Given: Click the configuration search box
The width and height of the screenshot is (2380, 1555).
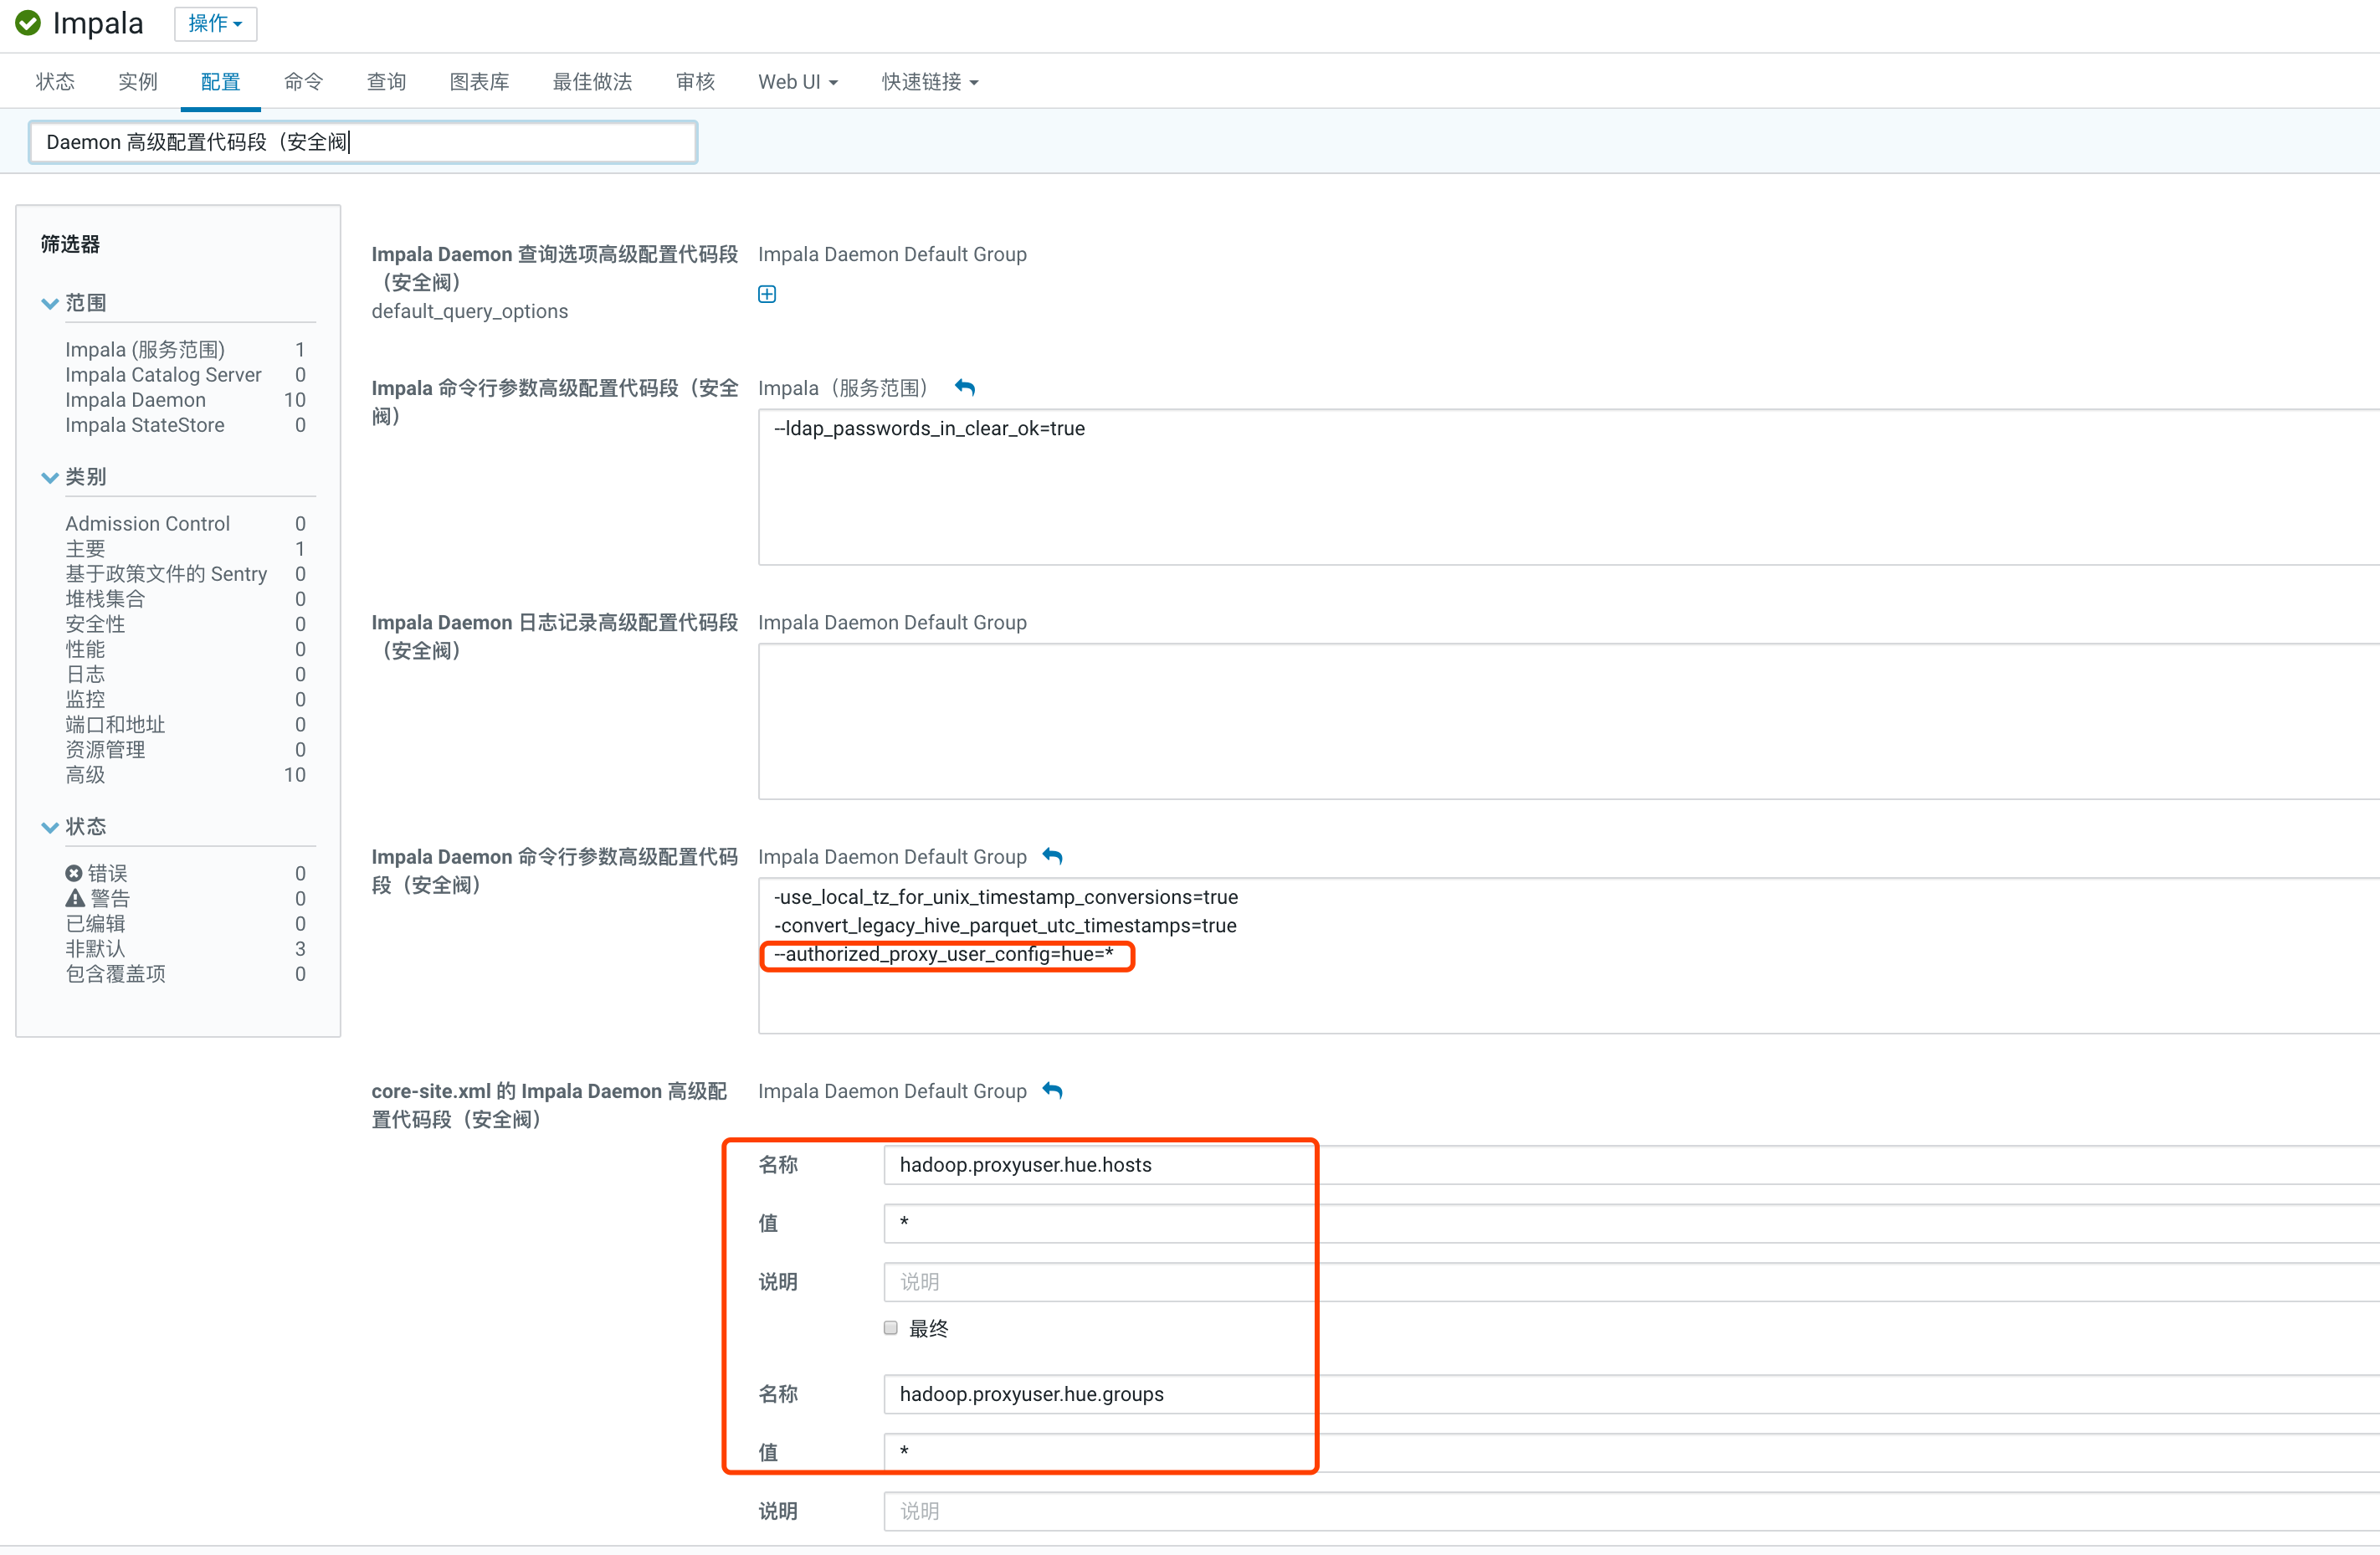Looking at the screenshot, I should point(362,142).
